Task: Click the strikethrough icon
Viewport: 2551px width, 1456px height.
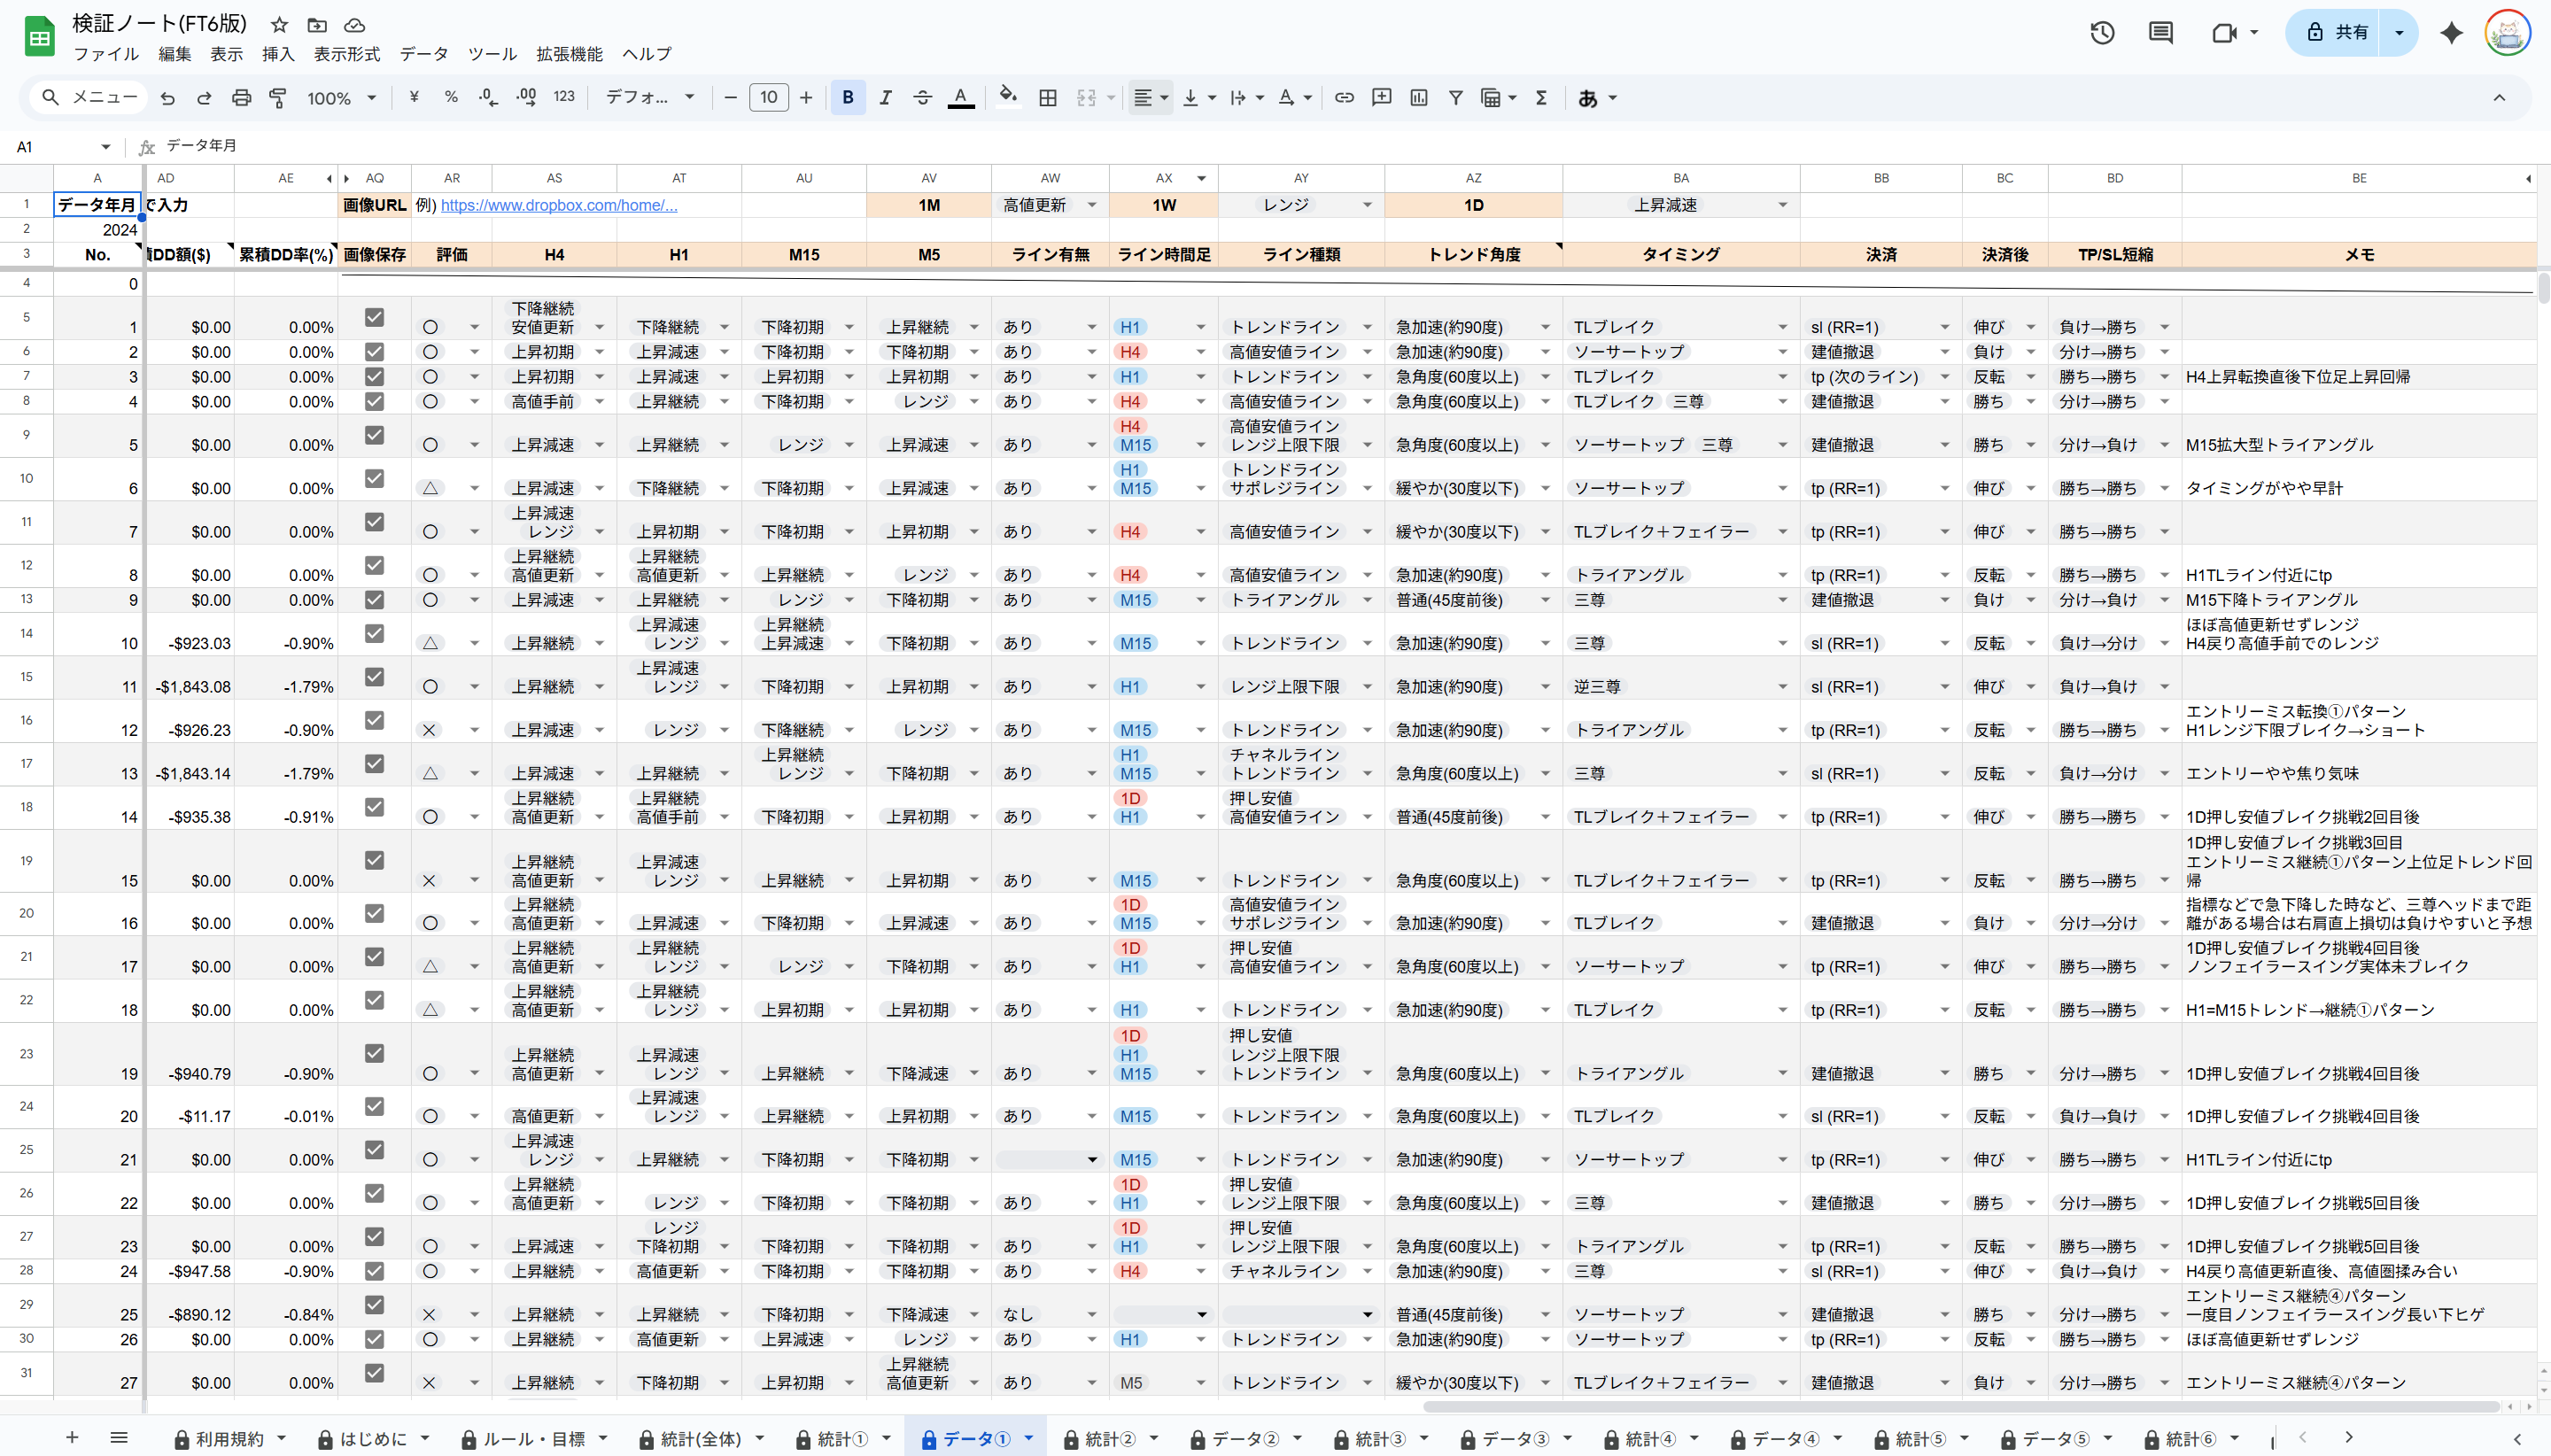Action: (922, 98)
